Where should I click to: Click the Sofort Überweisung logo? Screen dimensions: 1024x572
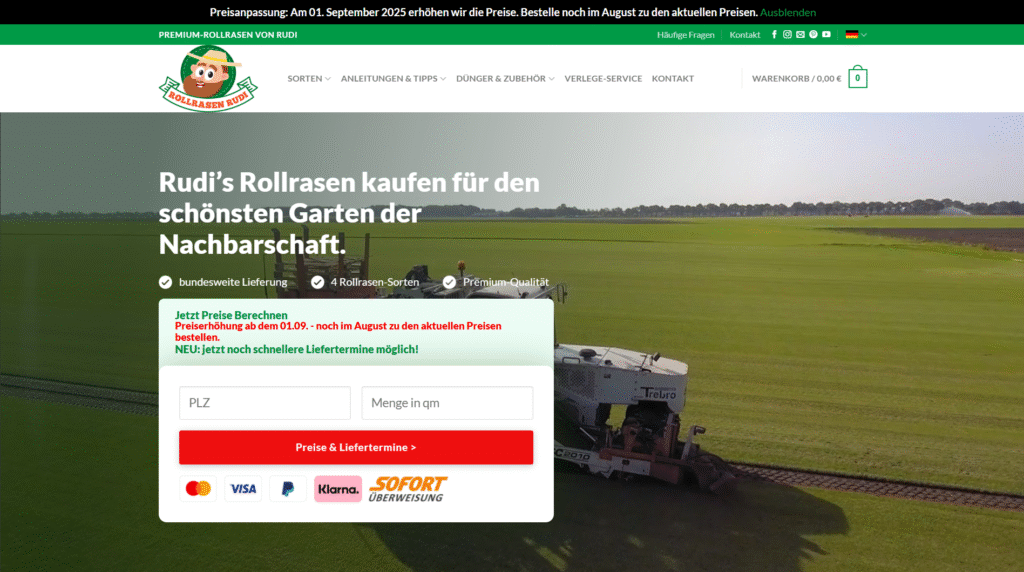(408, 488)
